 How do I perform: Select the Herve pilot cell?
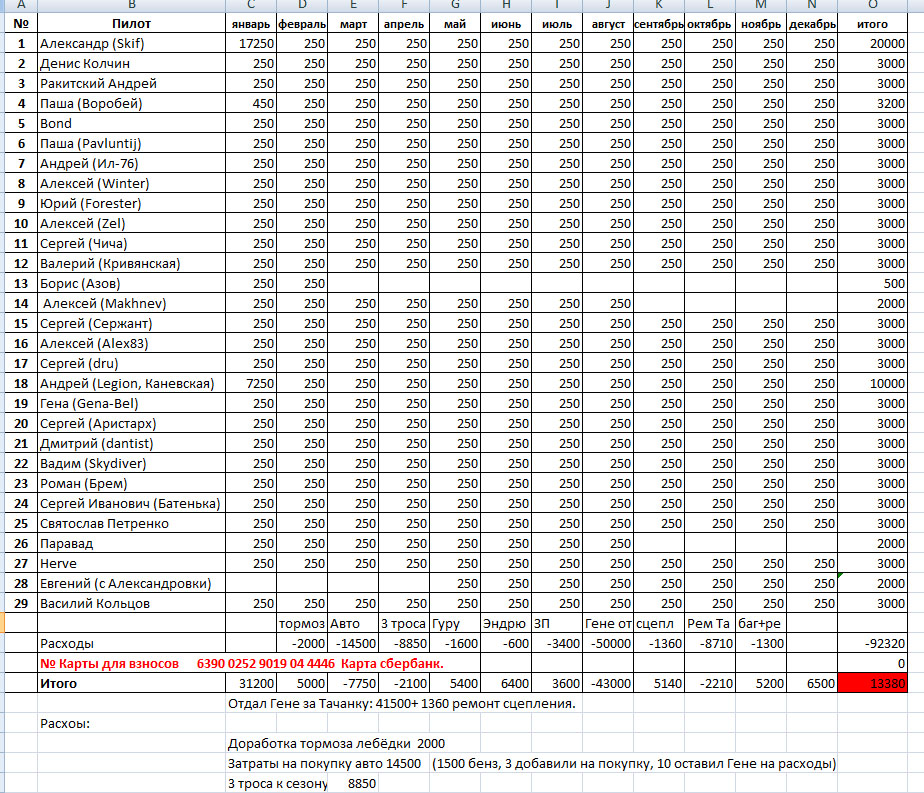[x=131, y=564]
